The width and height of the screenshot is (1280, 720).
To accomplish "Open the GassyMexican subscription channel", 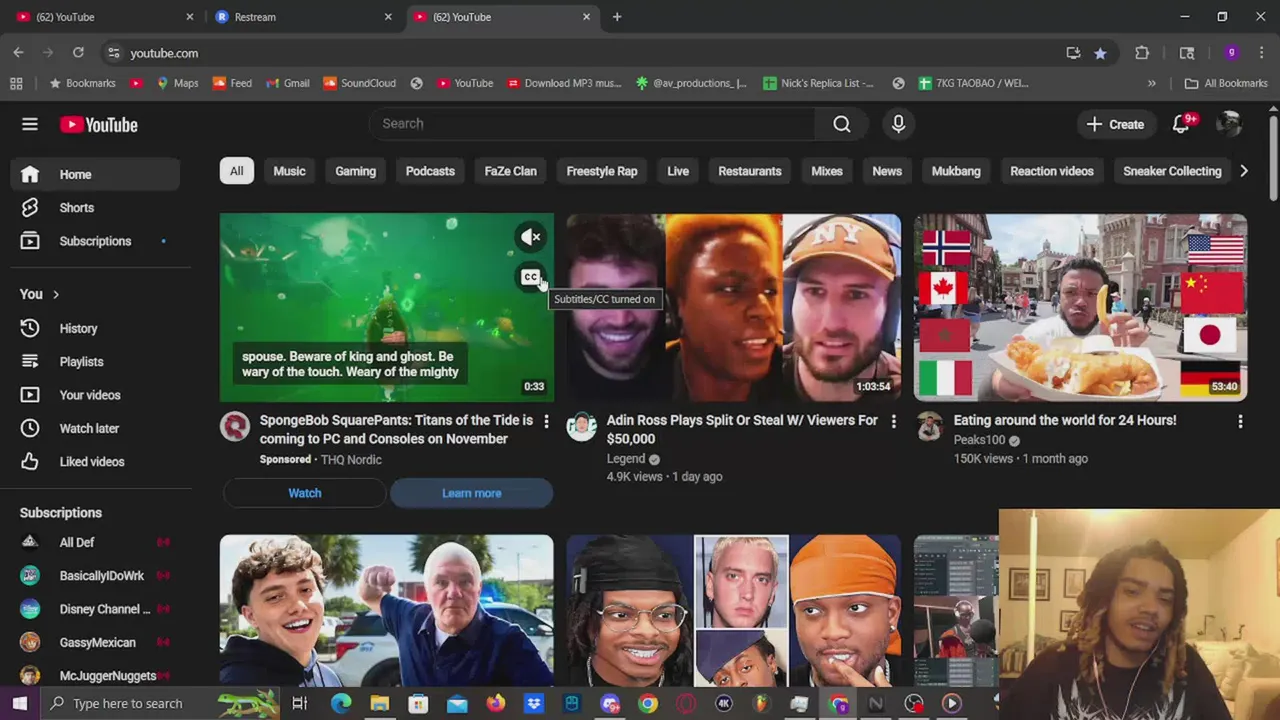I will 96,642.
